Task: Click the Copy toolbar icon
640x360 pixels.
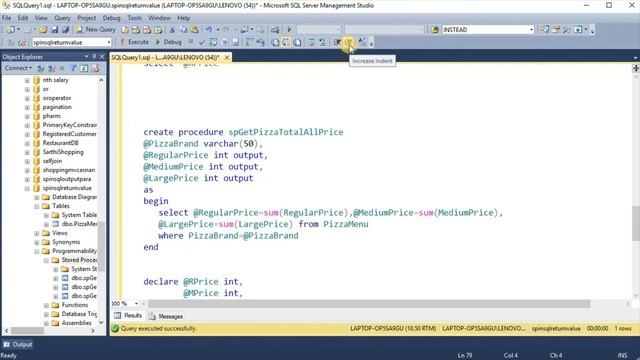Action: pos(183,29)
